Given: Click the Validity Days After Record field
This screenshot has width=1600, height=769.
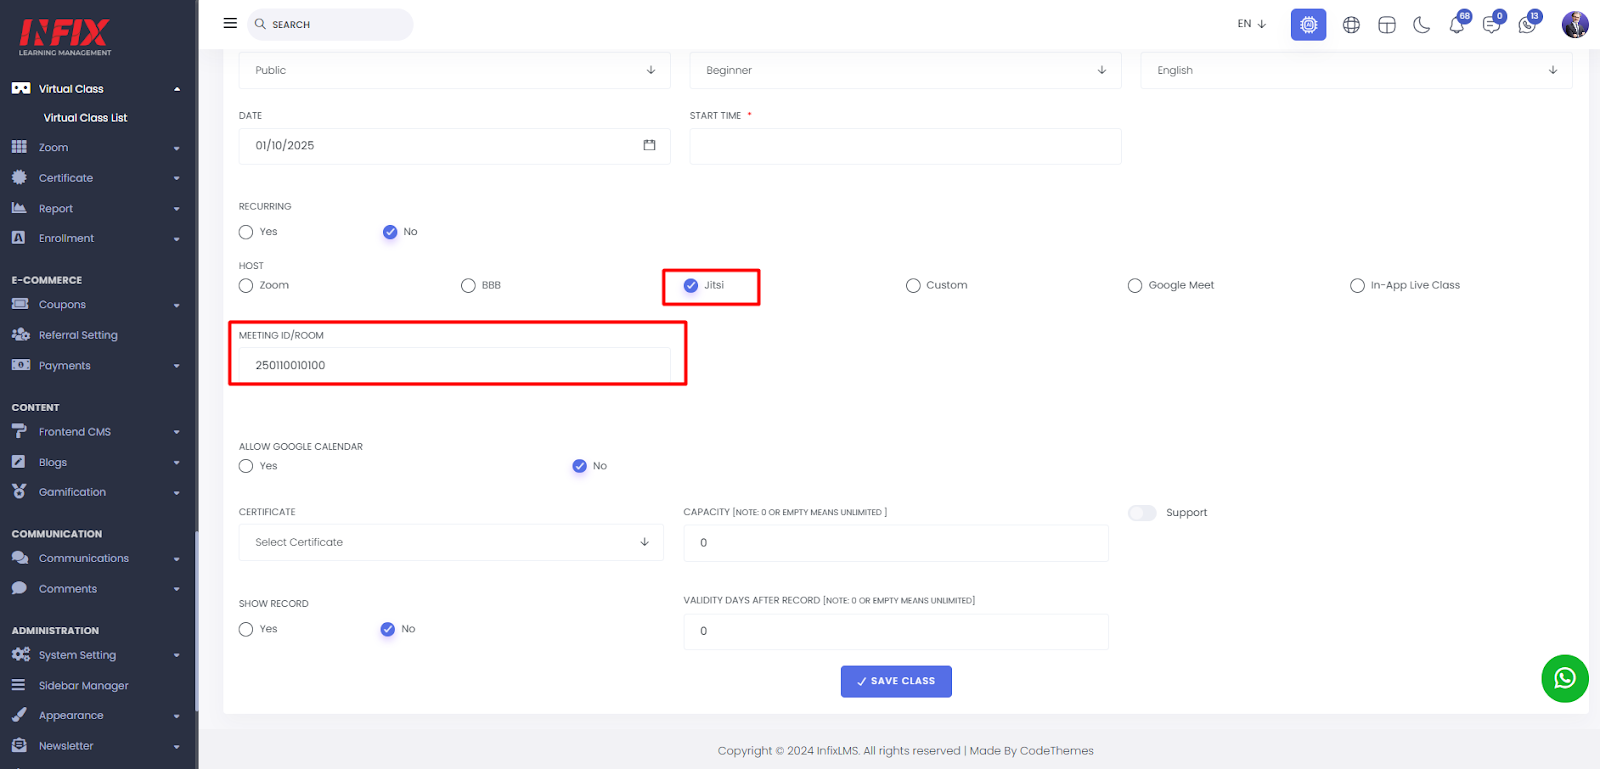Looking at the screenshot, I should click(x=896, y=631).
